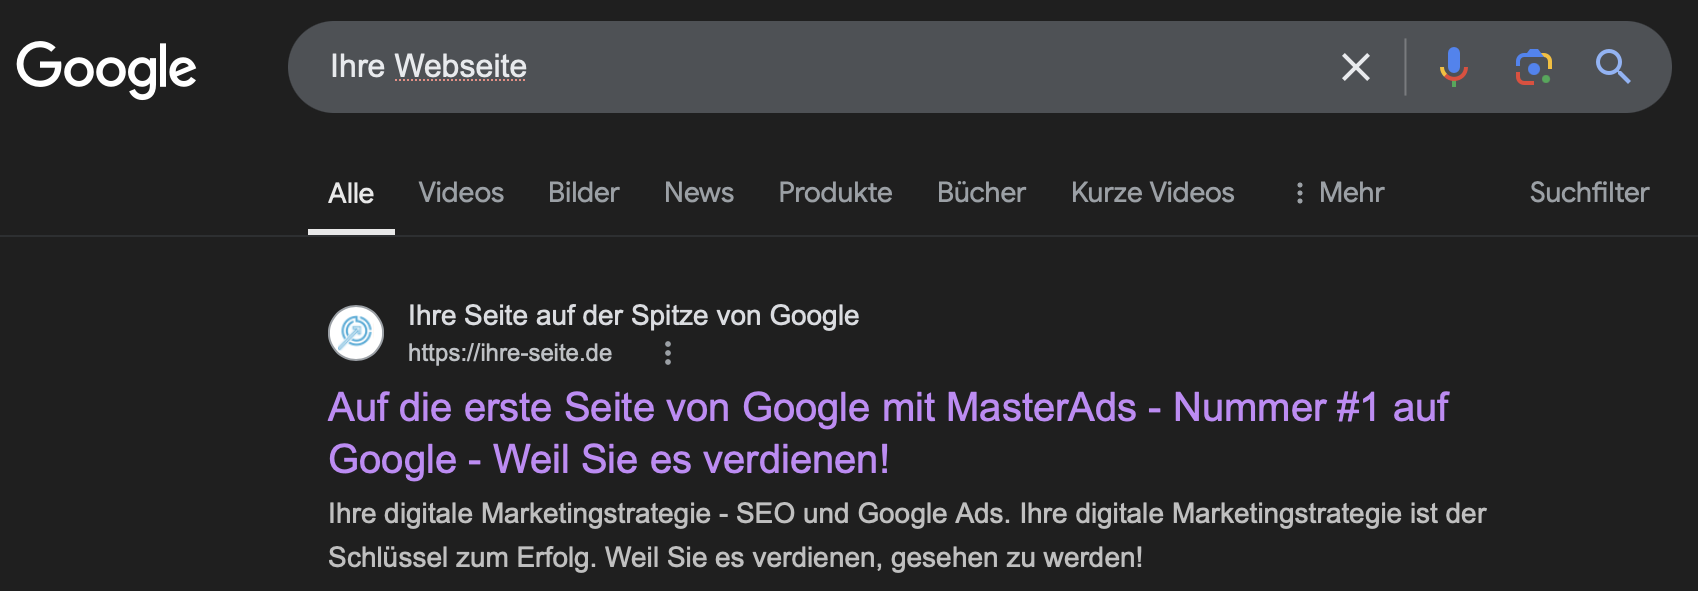Click the https://ihre-seite.de URL
Viewport: 1698px width, 591px height.
point(510,353)
